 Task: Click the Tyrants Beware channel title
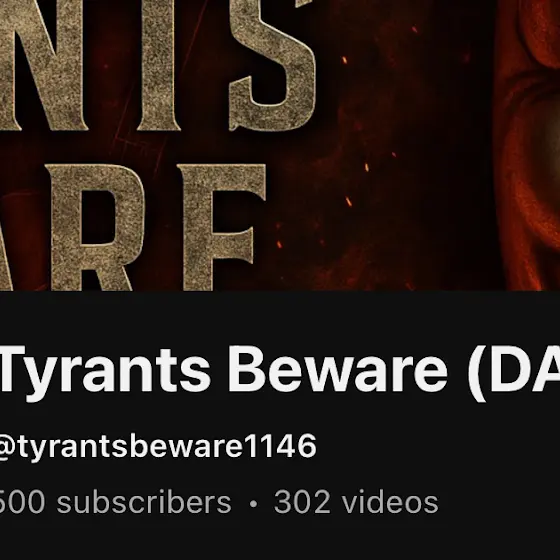(280, 371)
